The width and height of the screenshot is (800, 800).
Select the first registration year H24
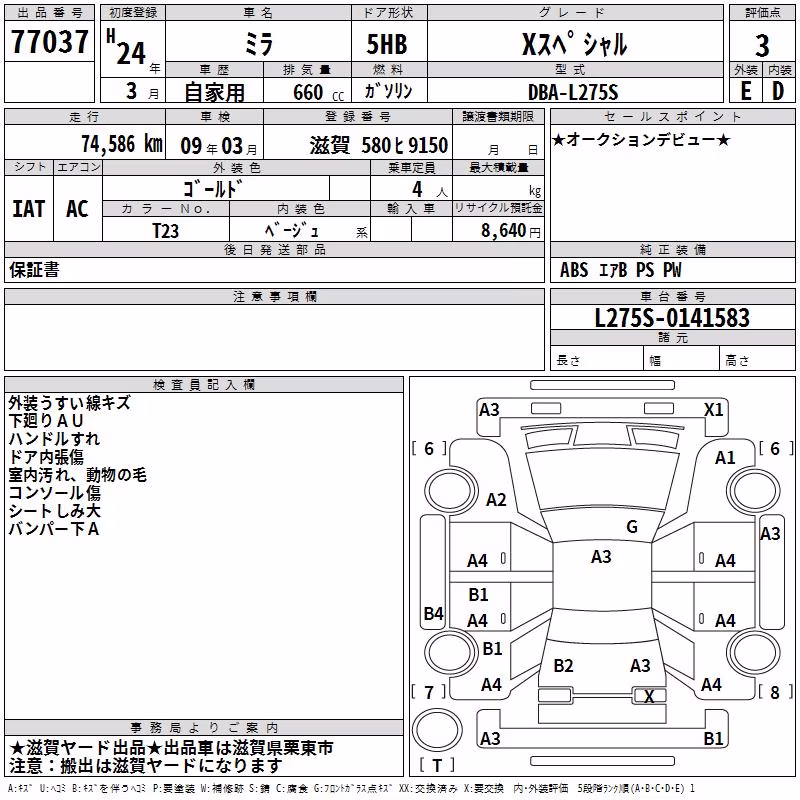pos(128,47)
